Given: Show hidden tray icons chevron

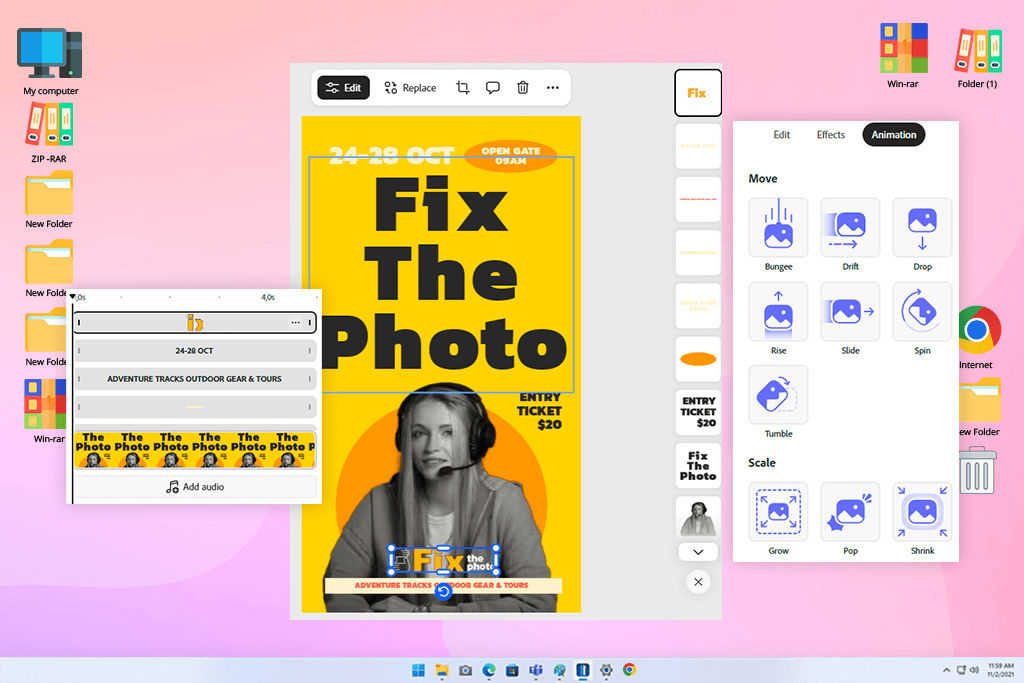Looking at the screenshot, I should point(946,670).
